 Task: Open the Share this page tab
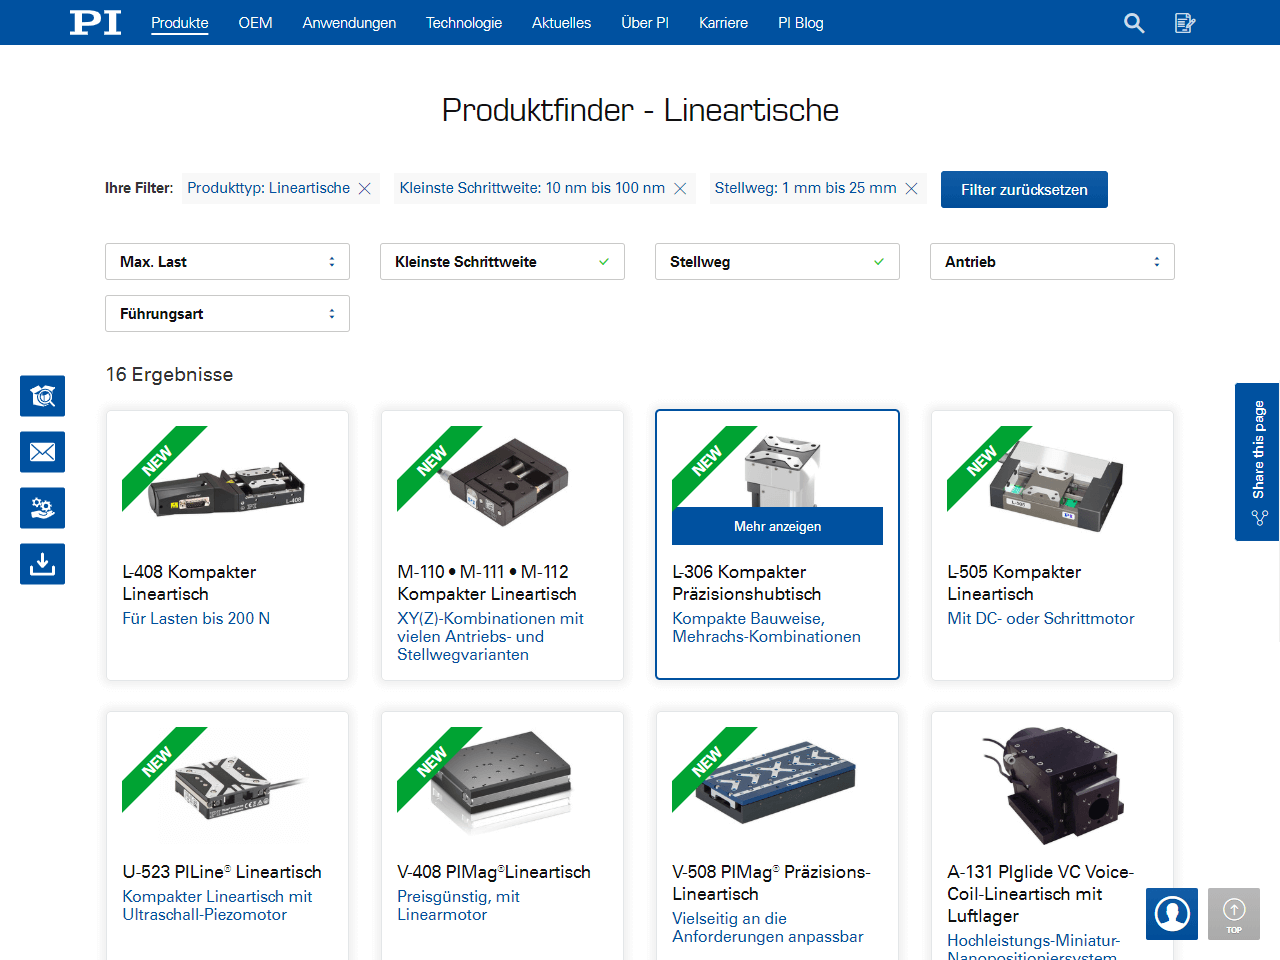point(1258,462)
